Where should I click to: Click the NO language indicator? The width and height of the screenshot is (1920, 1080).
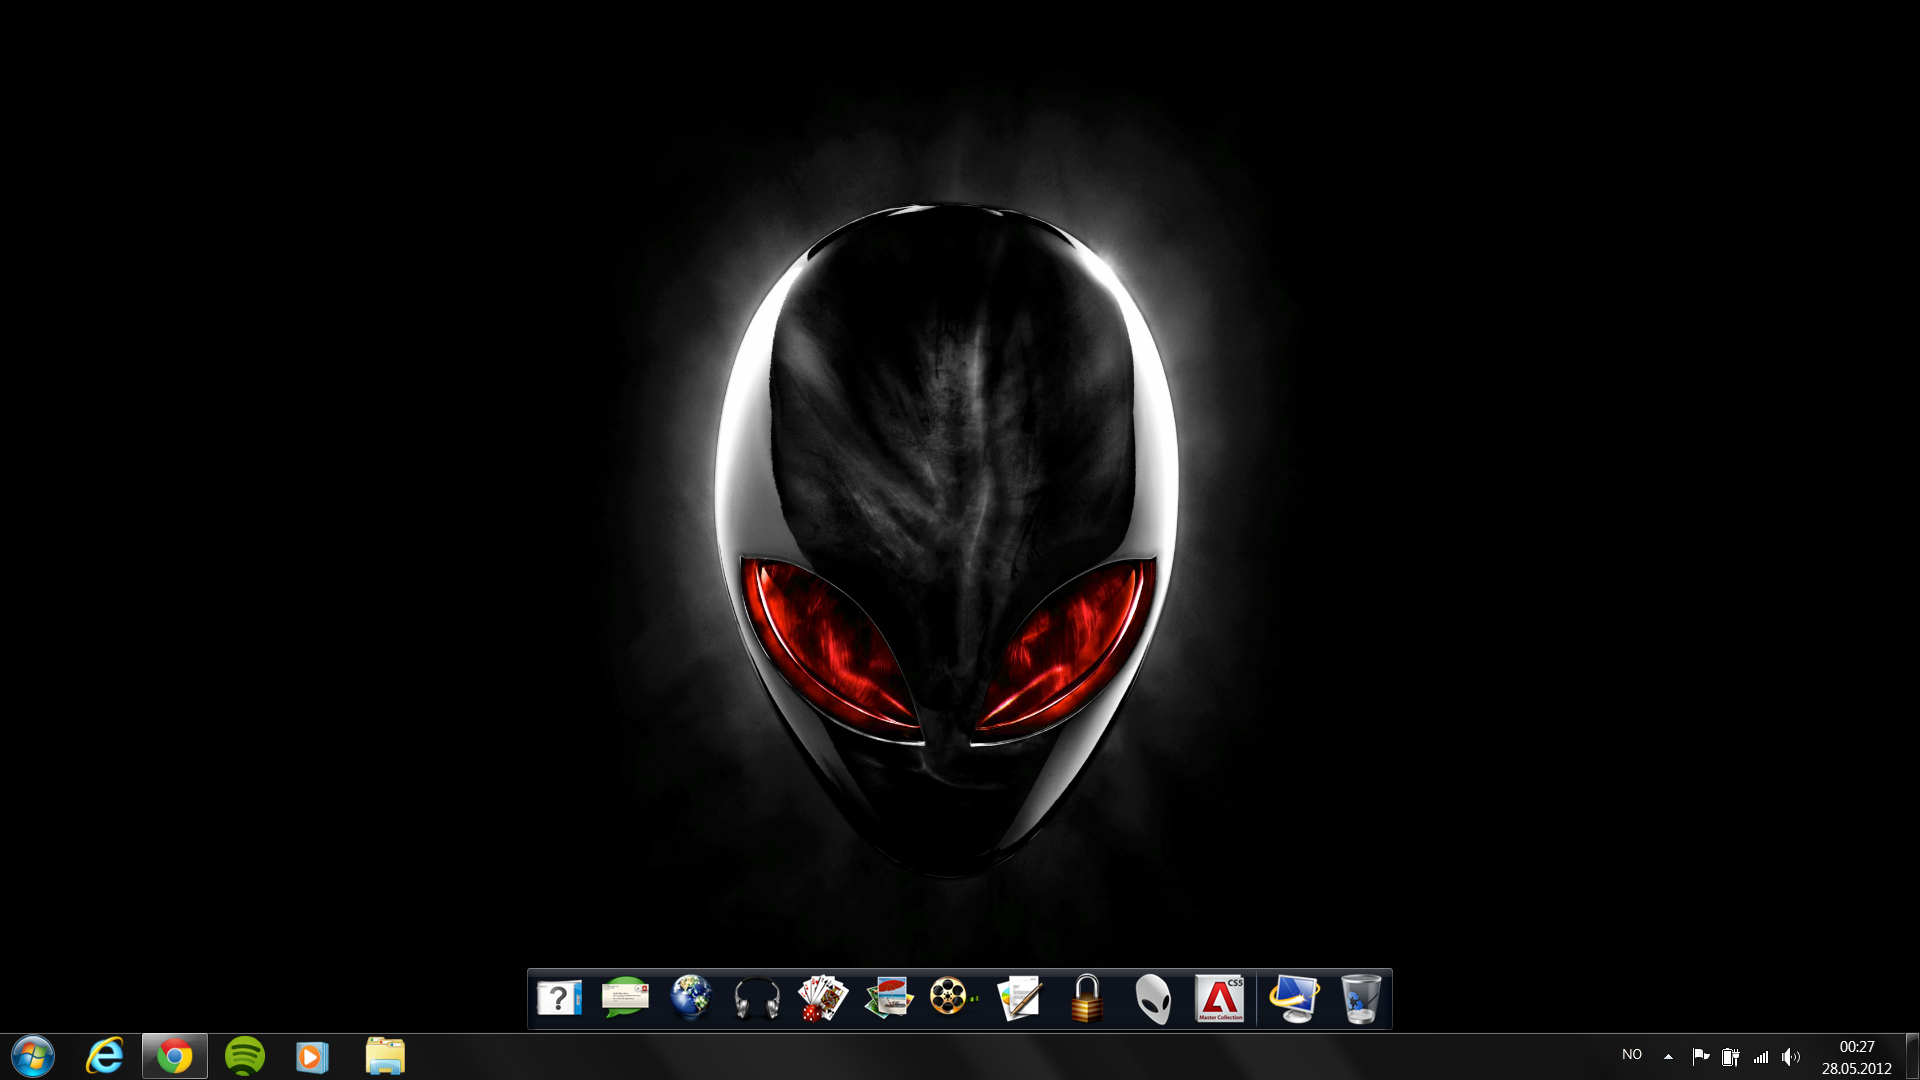(1632, 1055)
